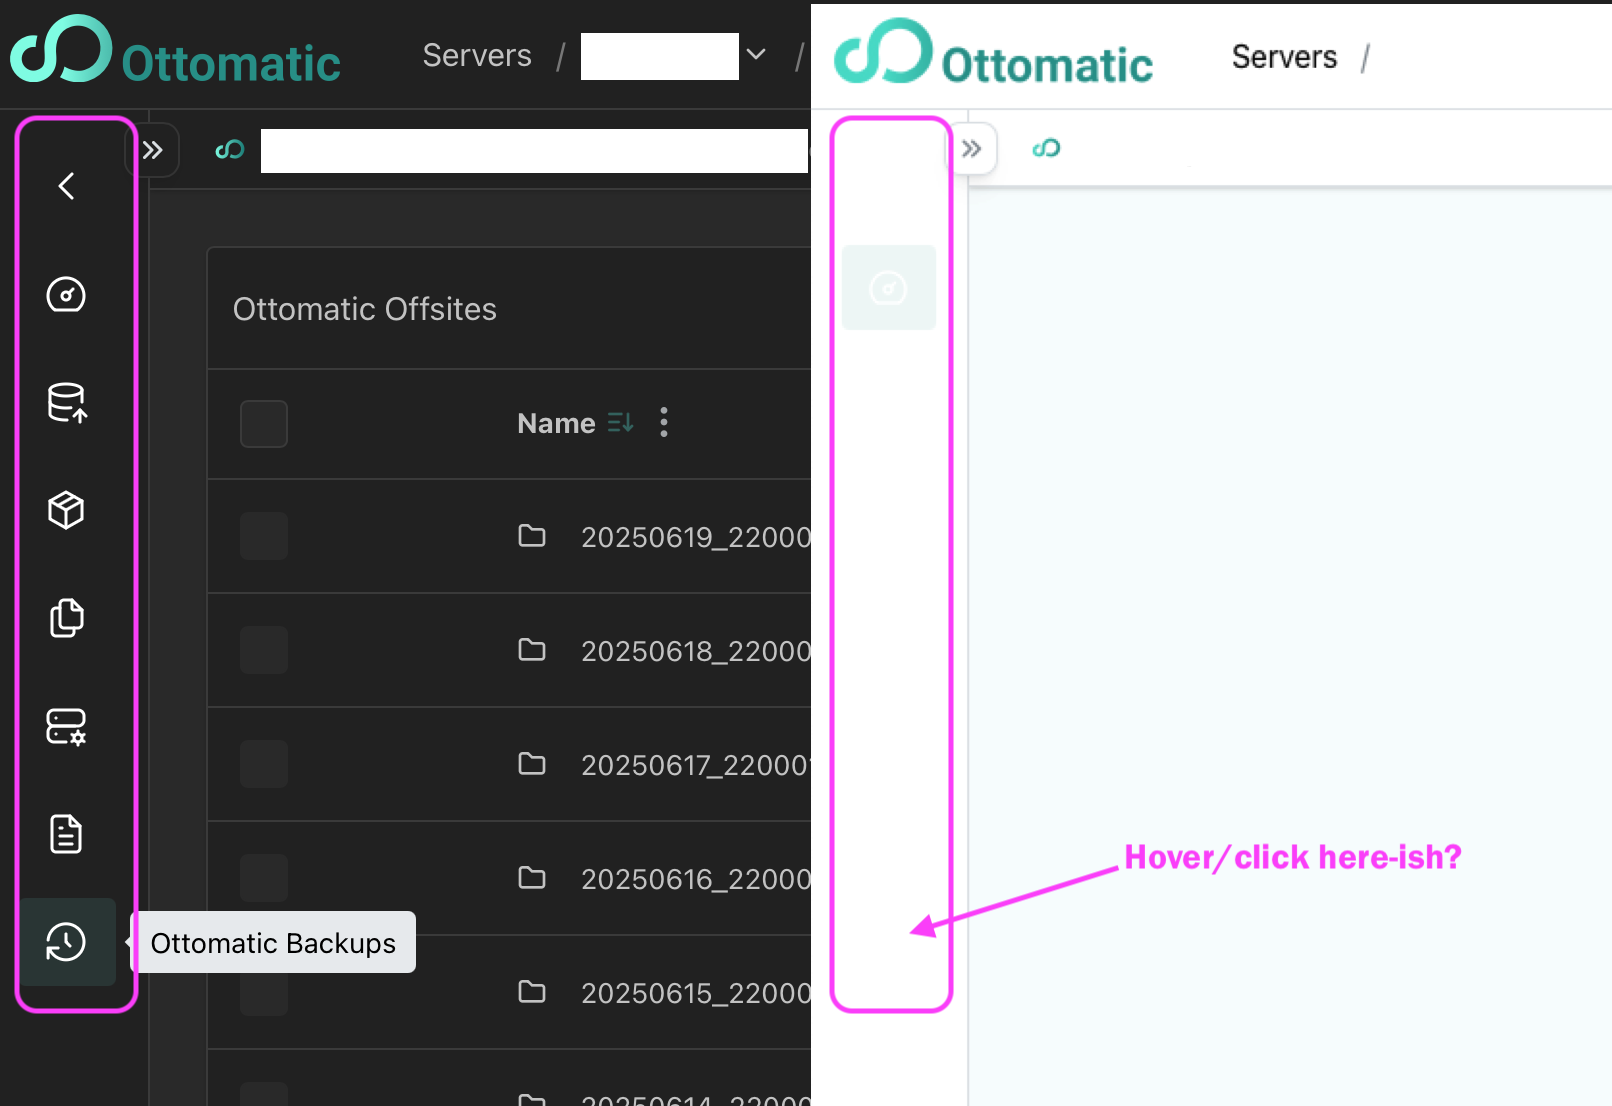The width and height of the screenshot is (1612, 1106).
Task: Click the Ottomatic logo in light window
Action: point(993,53)
